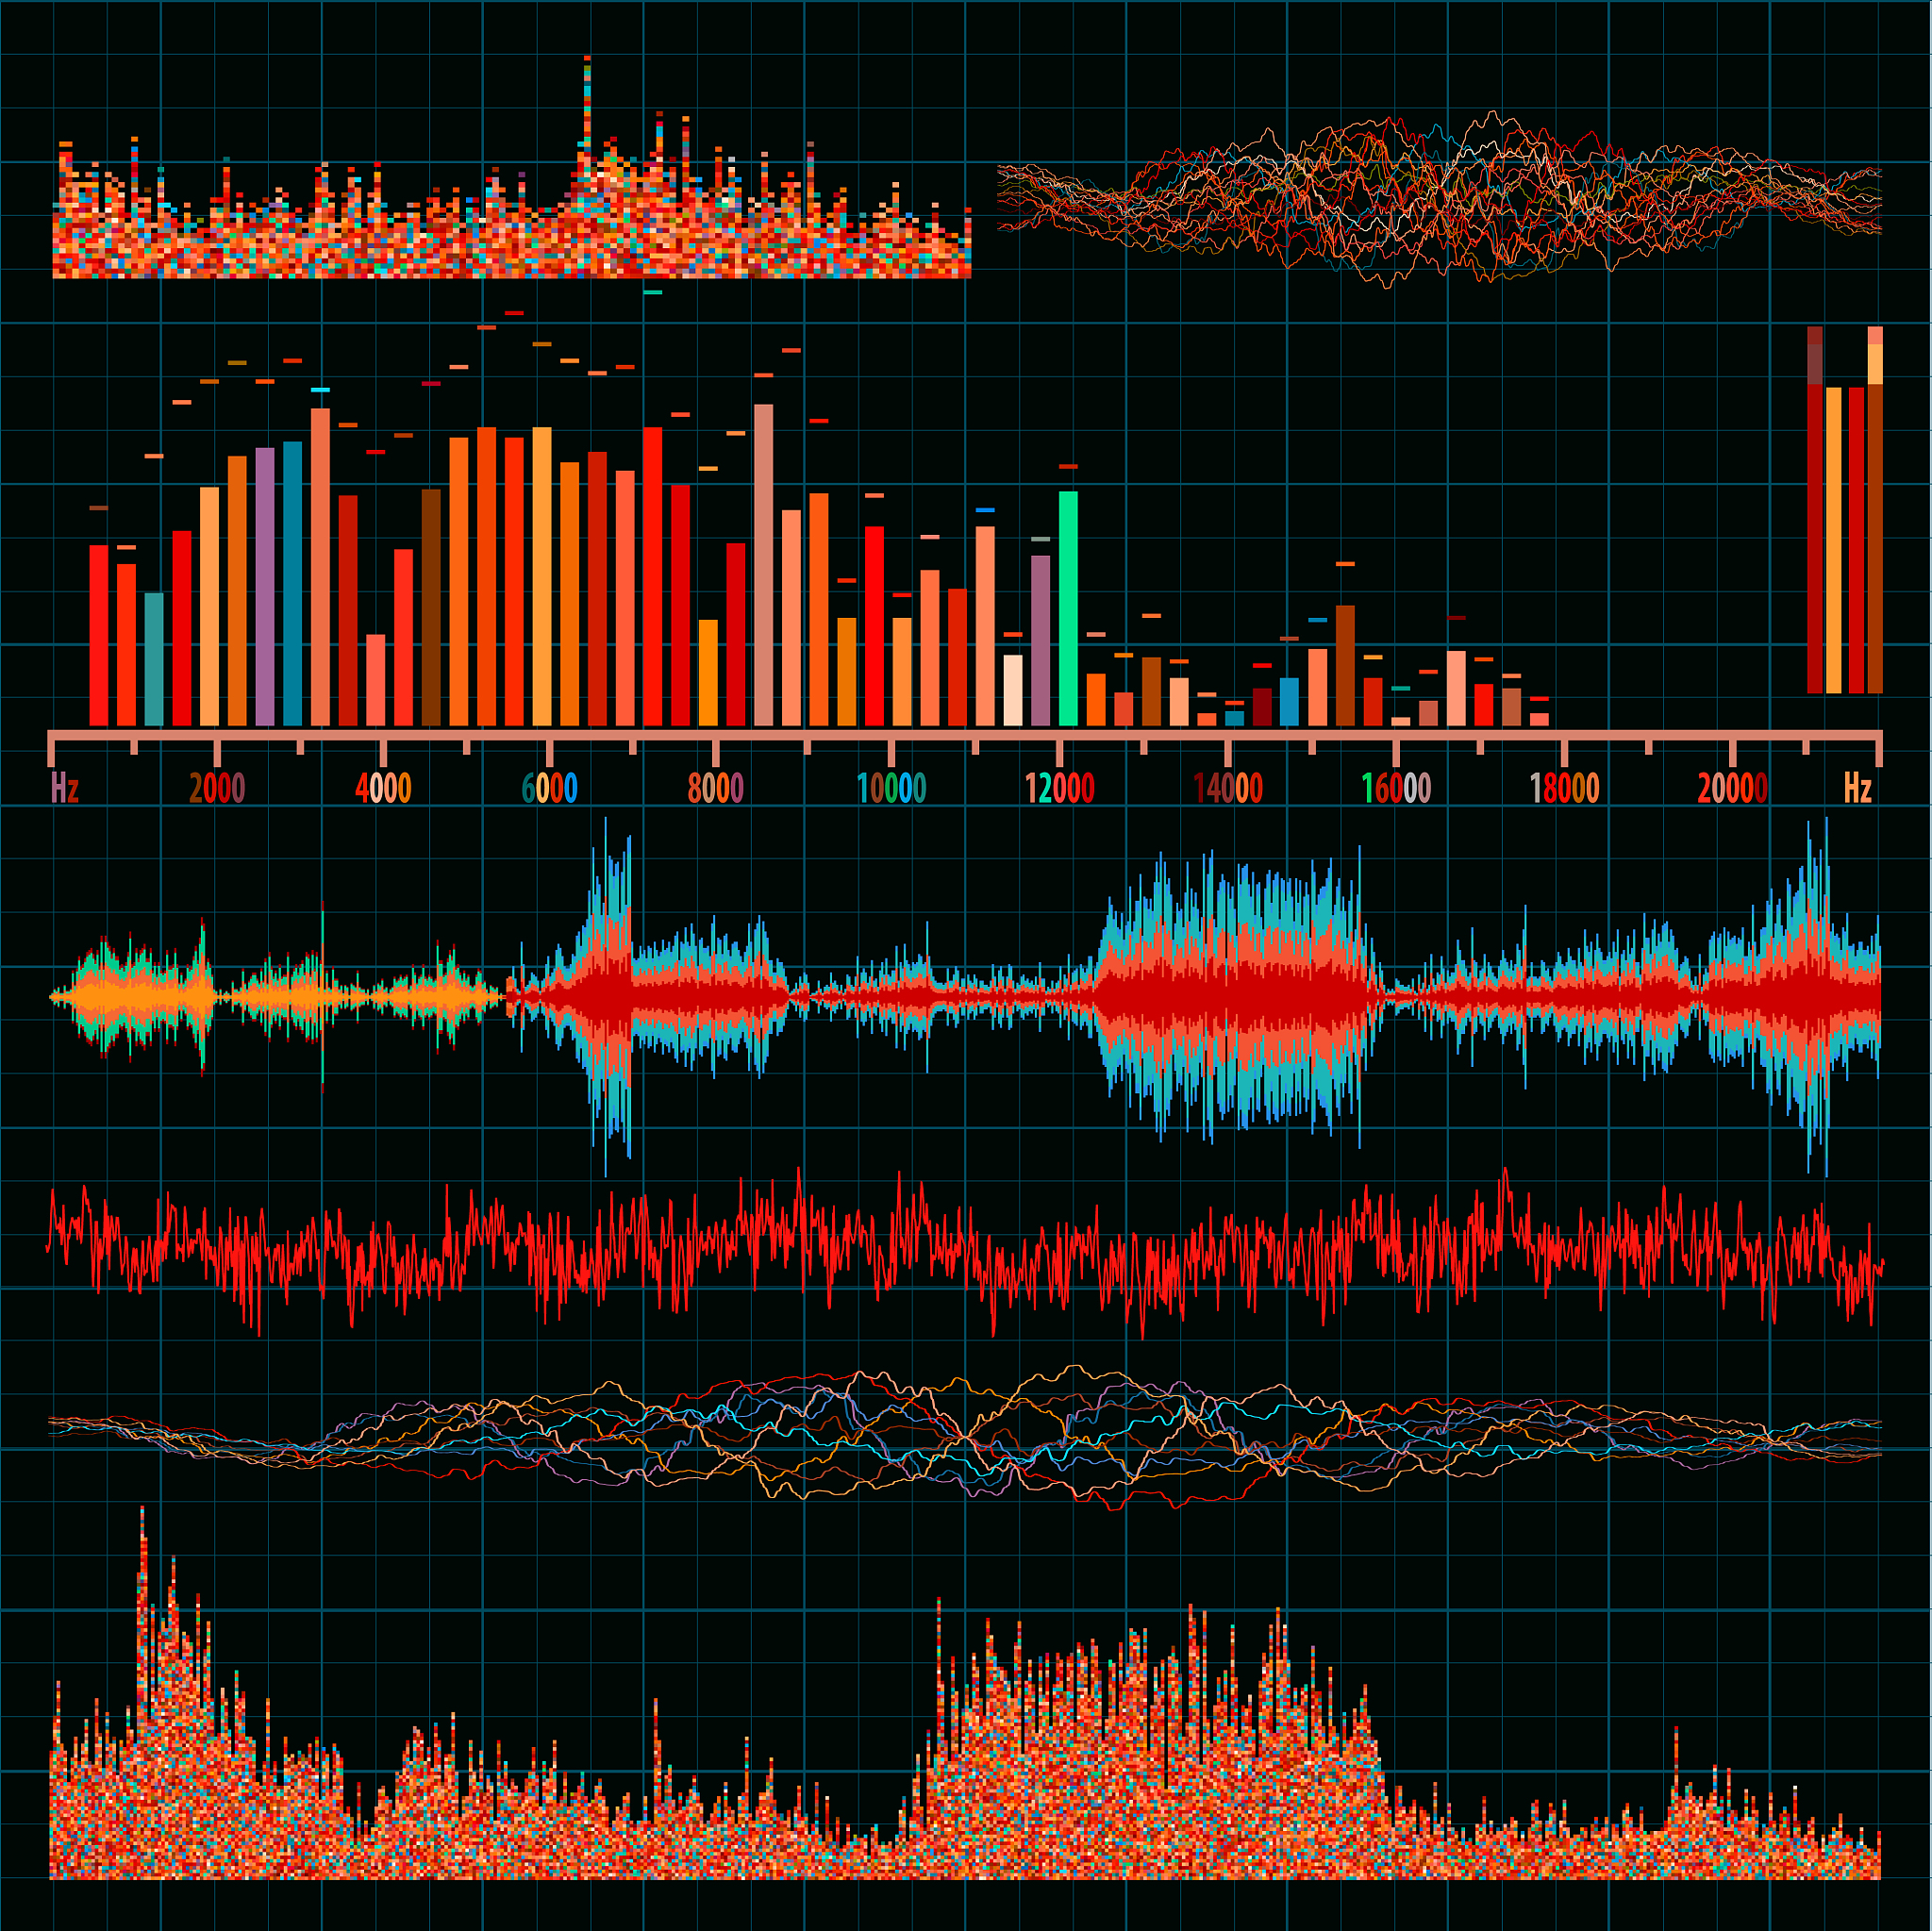Click the orange level meter bar at right
This screenshot has width=1932, height=1931.
point(1833,540)
